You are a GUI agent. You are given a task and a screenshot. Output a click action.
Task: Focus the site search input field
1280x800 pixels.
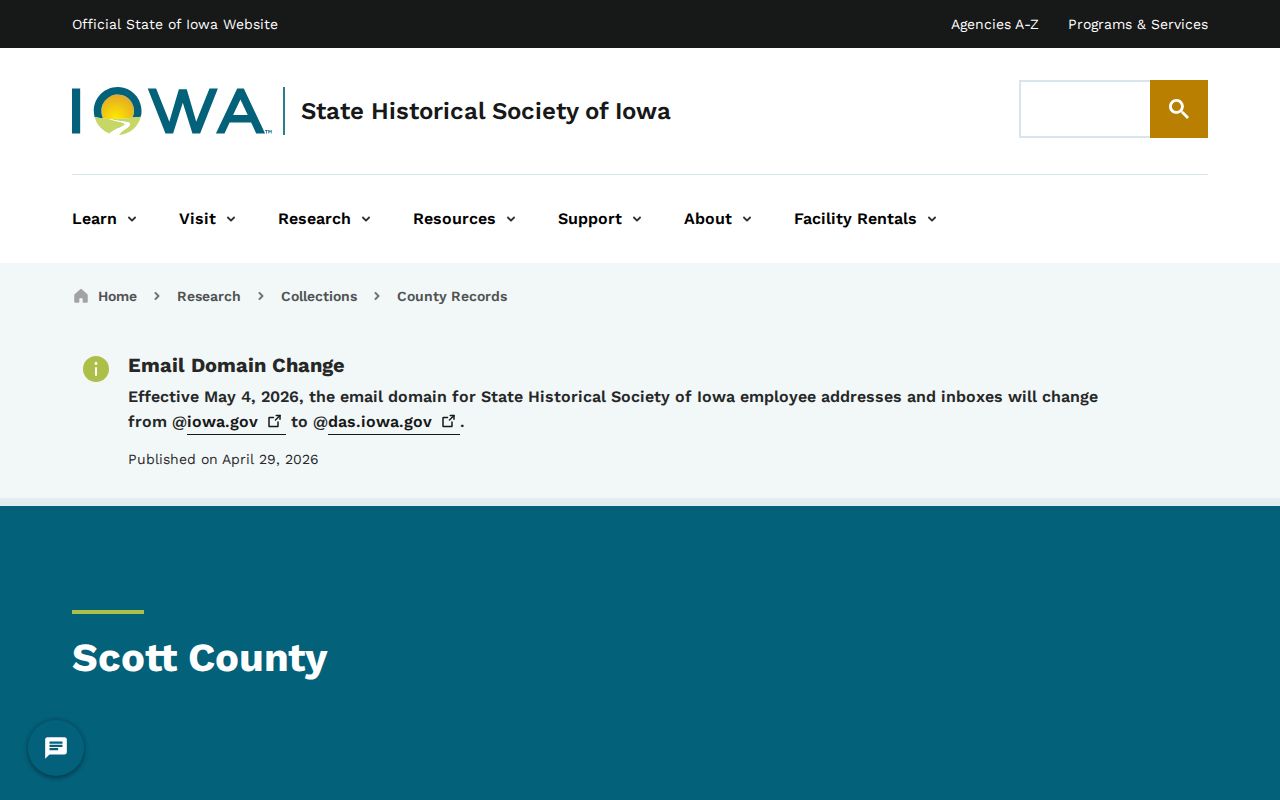[1085, 109]
